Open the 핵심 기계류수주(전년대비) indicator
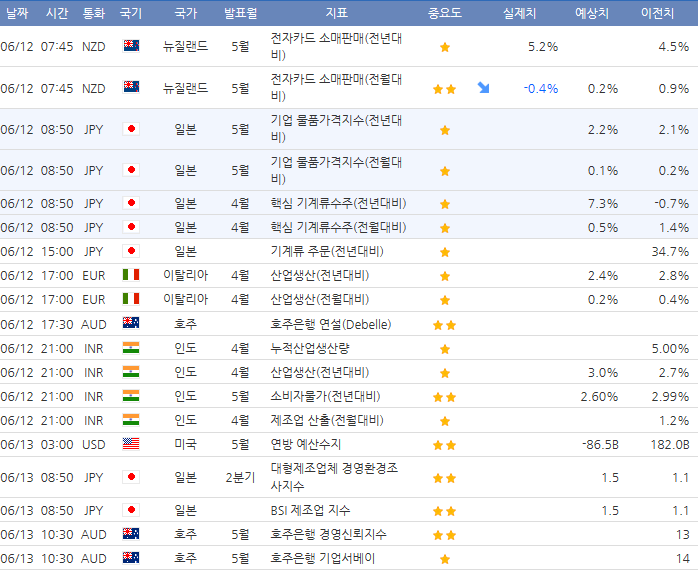Image resolution: width=698 pixels, height=573 pixels. point(338,203)
